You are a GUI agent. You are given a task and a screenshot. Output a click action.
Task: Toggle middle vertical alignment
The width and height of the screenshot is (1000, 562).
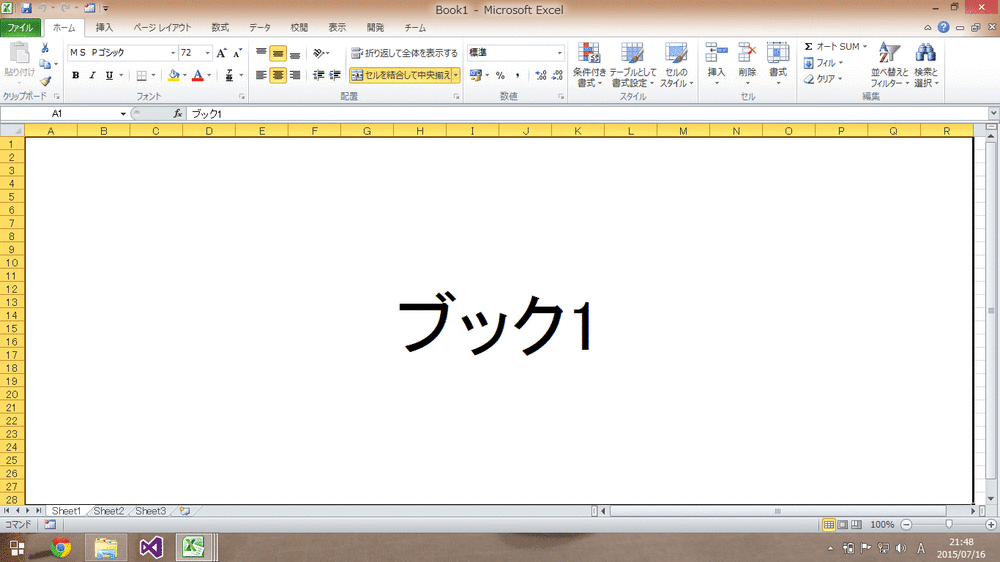pyautogui.click(x=278, y=53)
